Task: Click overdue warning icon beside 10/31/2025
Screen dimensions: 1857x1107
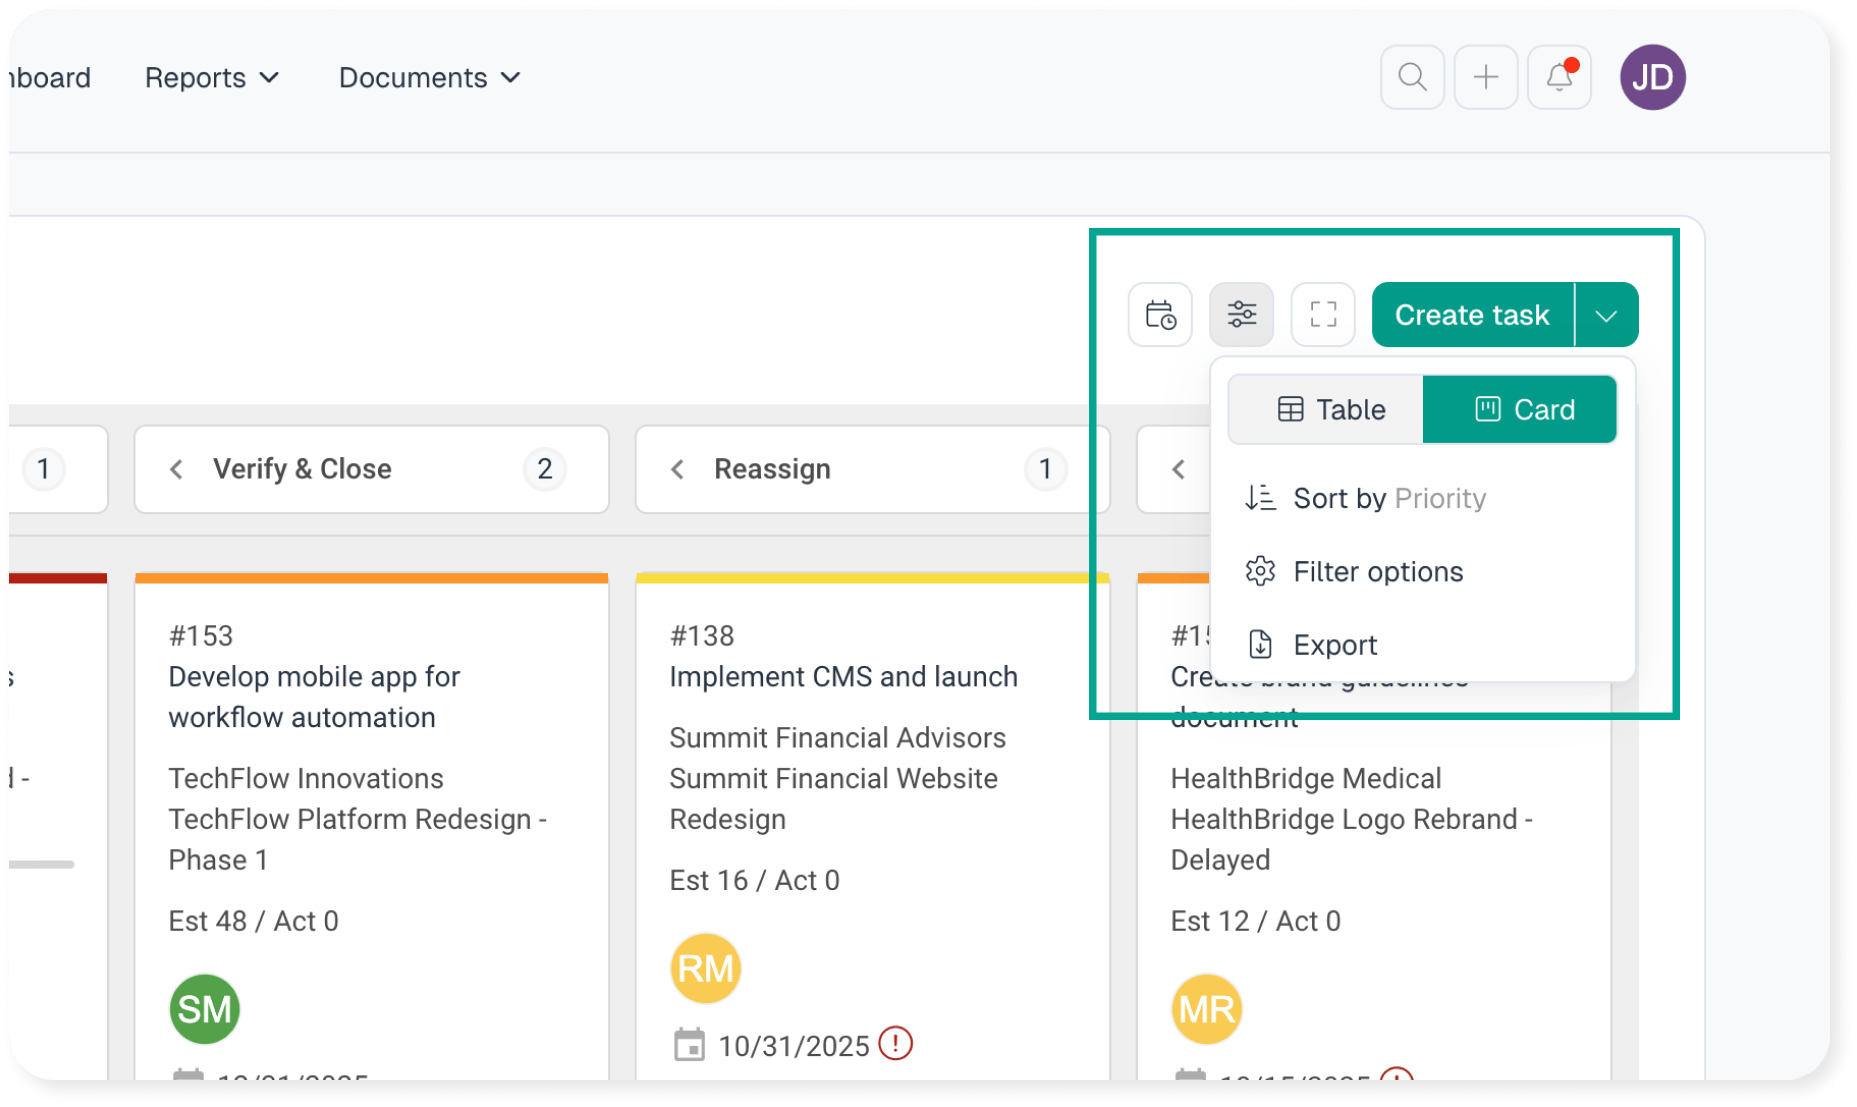Action: [896, 1044]
